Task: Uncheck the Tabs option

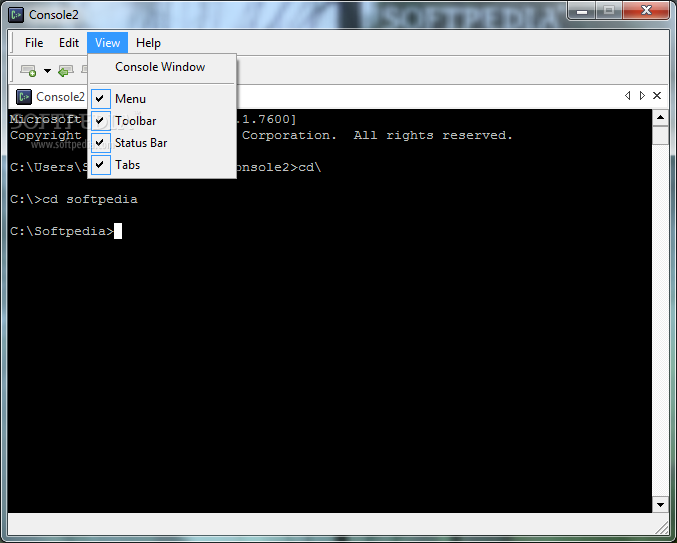Action: 162,164
